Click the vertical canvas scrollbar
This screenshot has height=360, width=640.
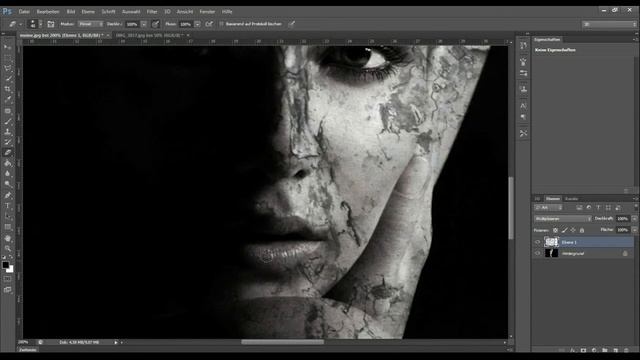[x=511, y=208]
